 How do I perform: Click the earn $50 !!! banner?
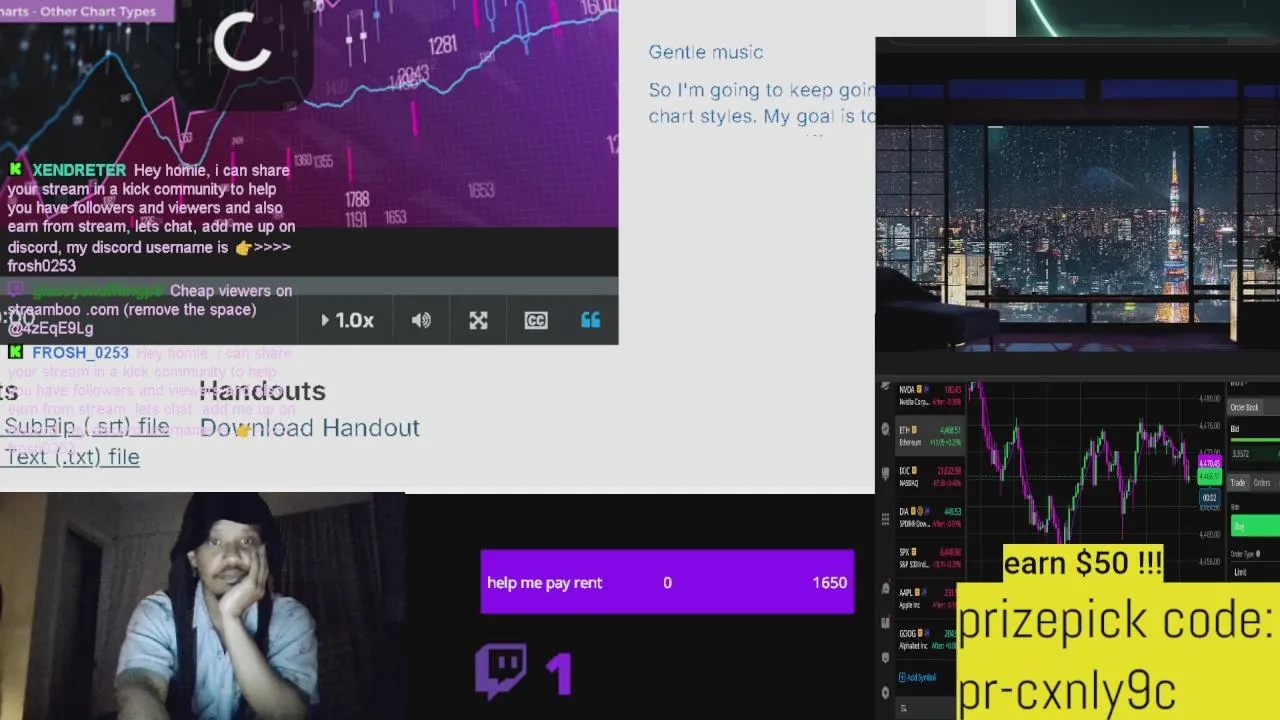pos(1083,563)
